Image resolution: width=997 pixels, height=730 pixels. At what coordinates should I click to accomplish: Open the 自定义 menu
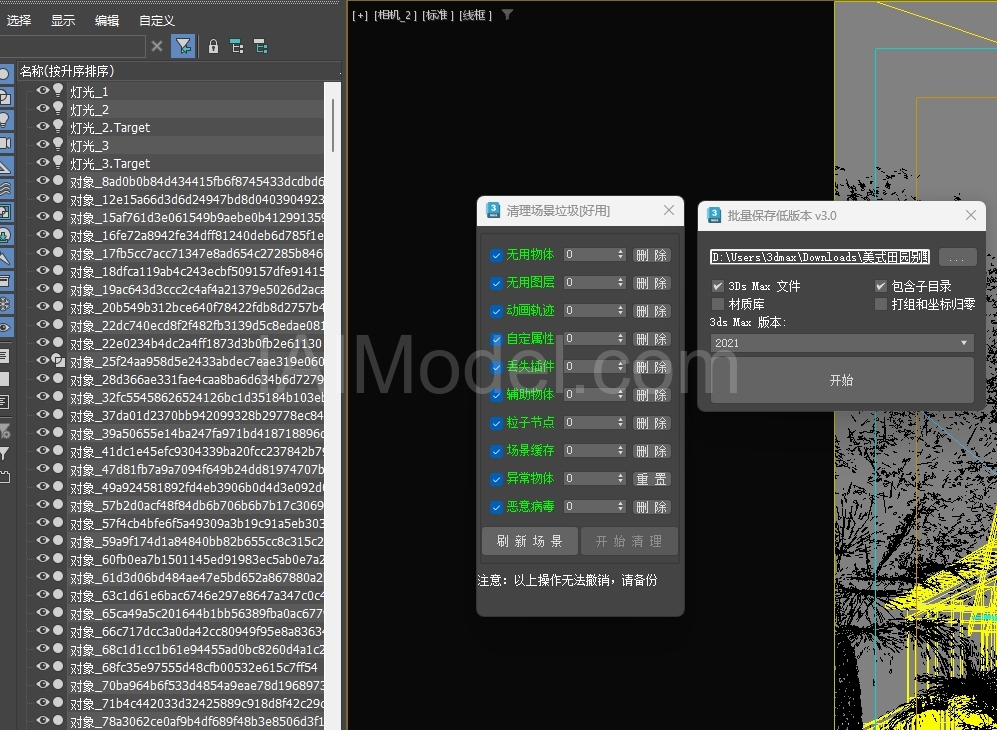[x=157, y=20]
